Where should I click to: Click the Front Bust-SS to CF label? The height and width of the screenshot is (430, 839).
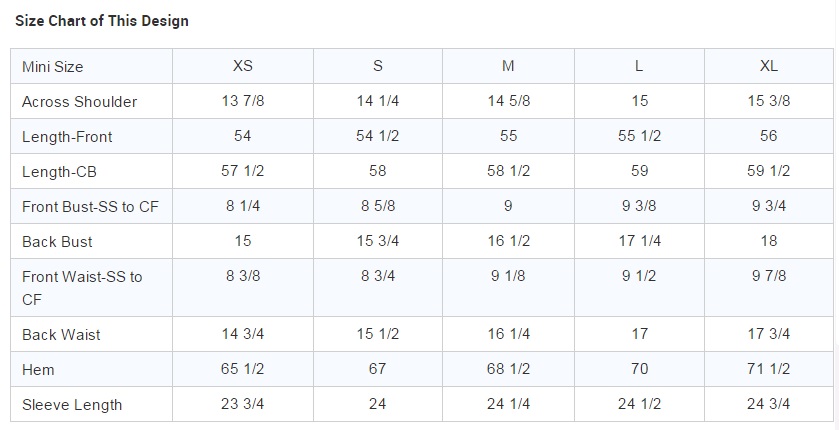click(x=90, y=207)
